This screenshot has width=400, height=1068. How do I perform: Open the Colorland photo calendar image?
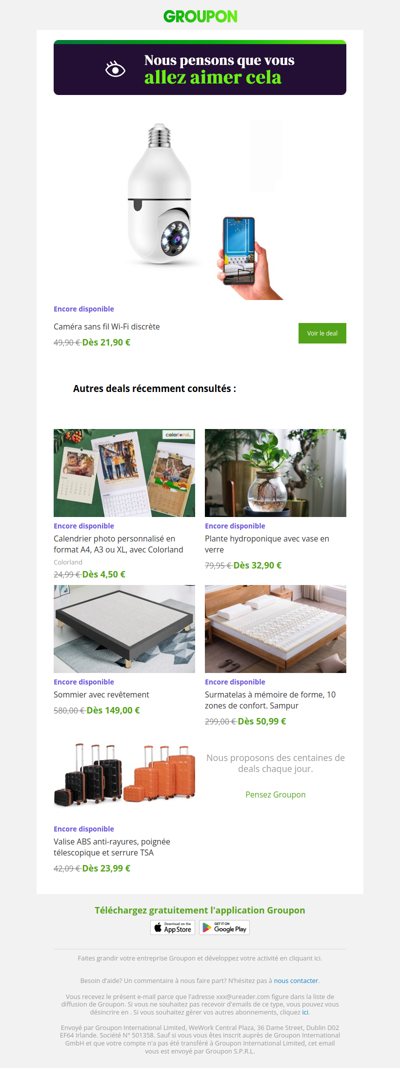(x=124, y=473)
